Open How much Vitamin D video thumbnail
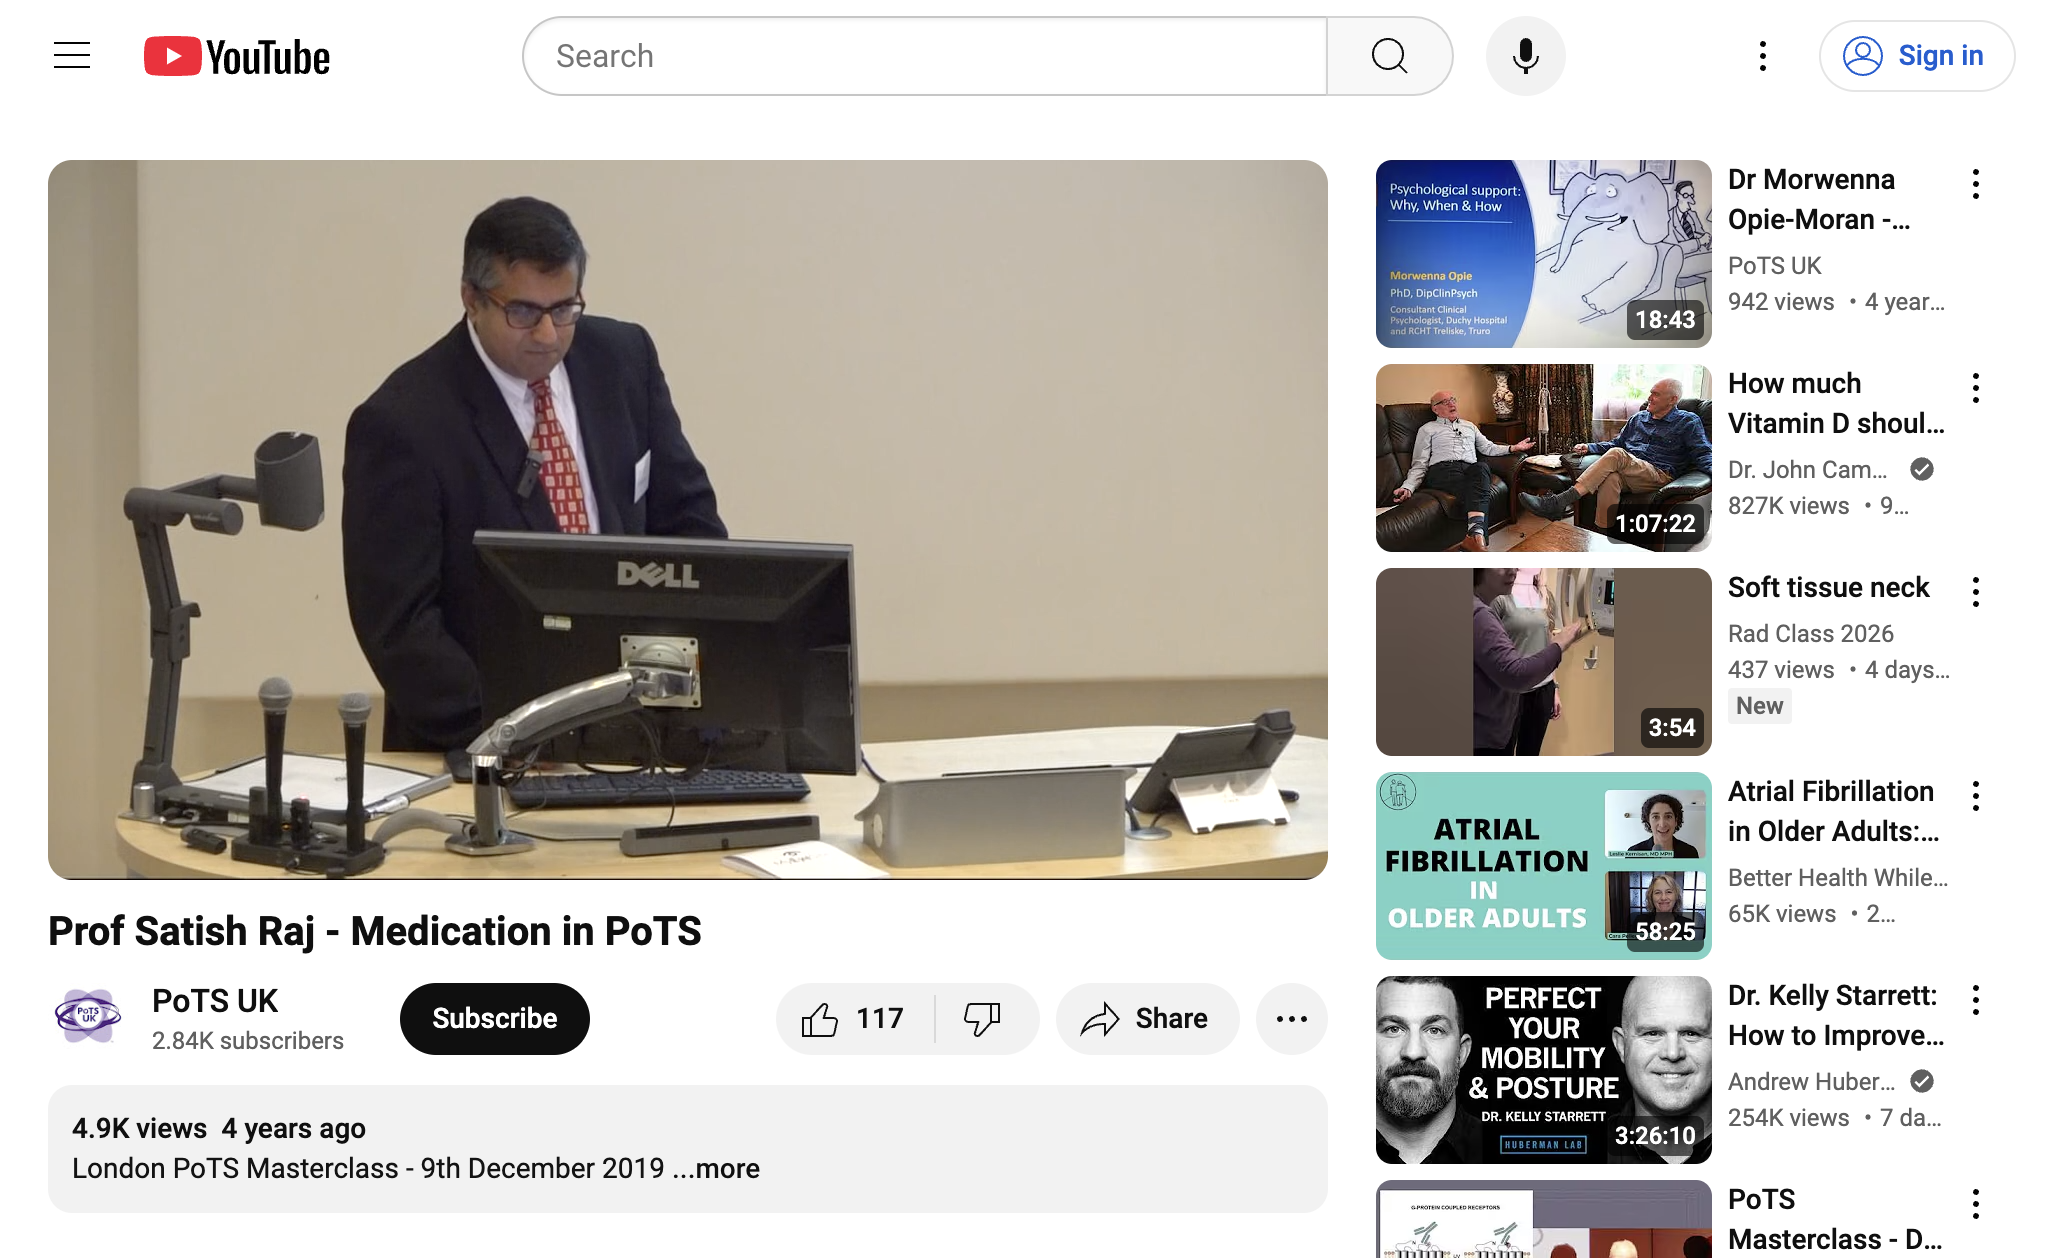Image resolution: width=2048 pixels, height=1258 pixels. point(1544,458)
